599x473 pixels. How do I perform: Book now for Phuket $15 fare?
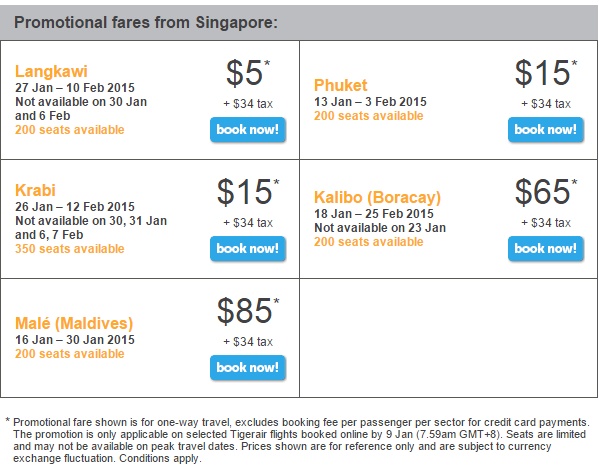click(x=546, y=130)
